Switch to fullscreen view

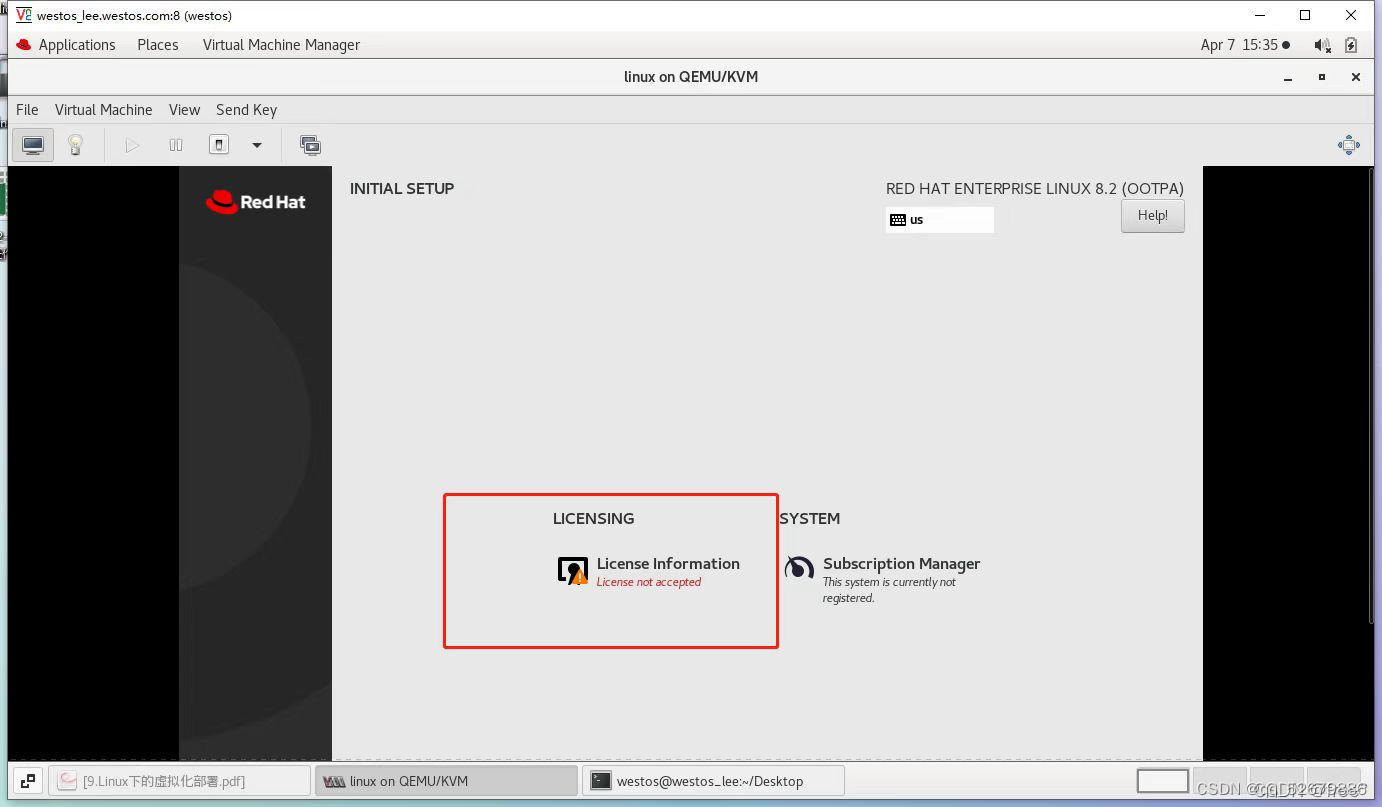(x=1349, y=145)
